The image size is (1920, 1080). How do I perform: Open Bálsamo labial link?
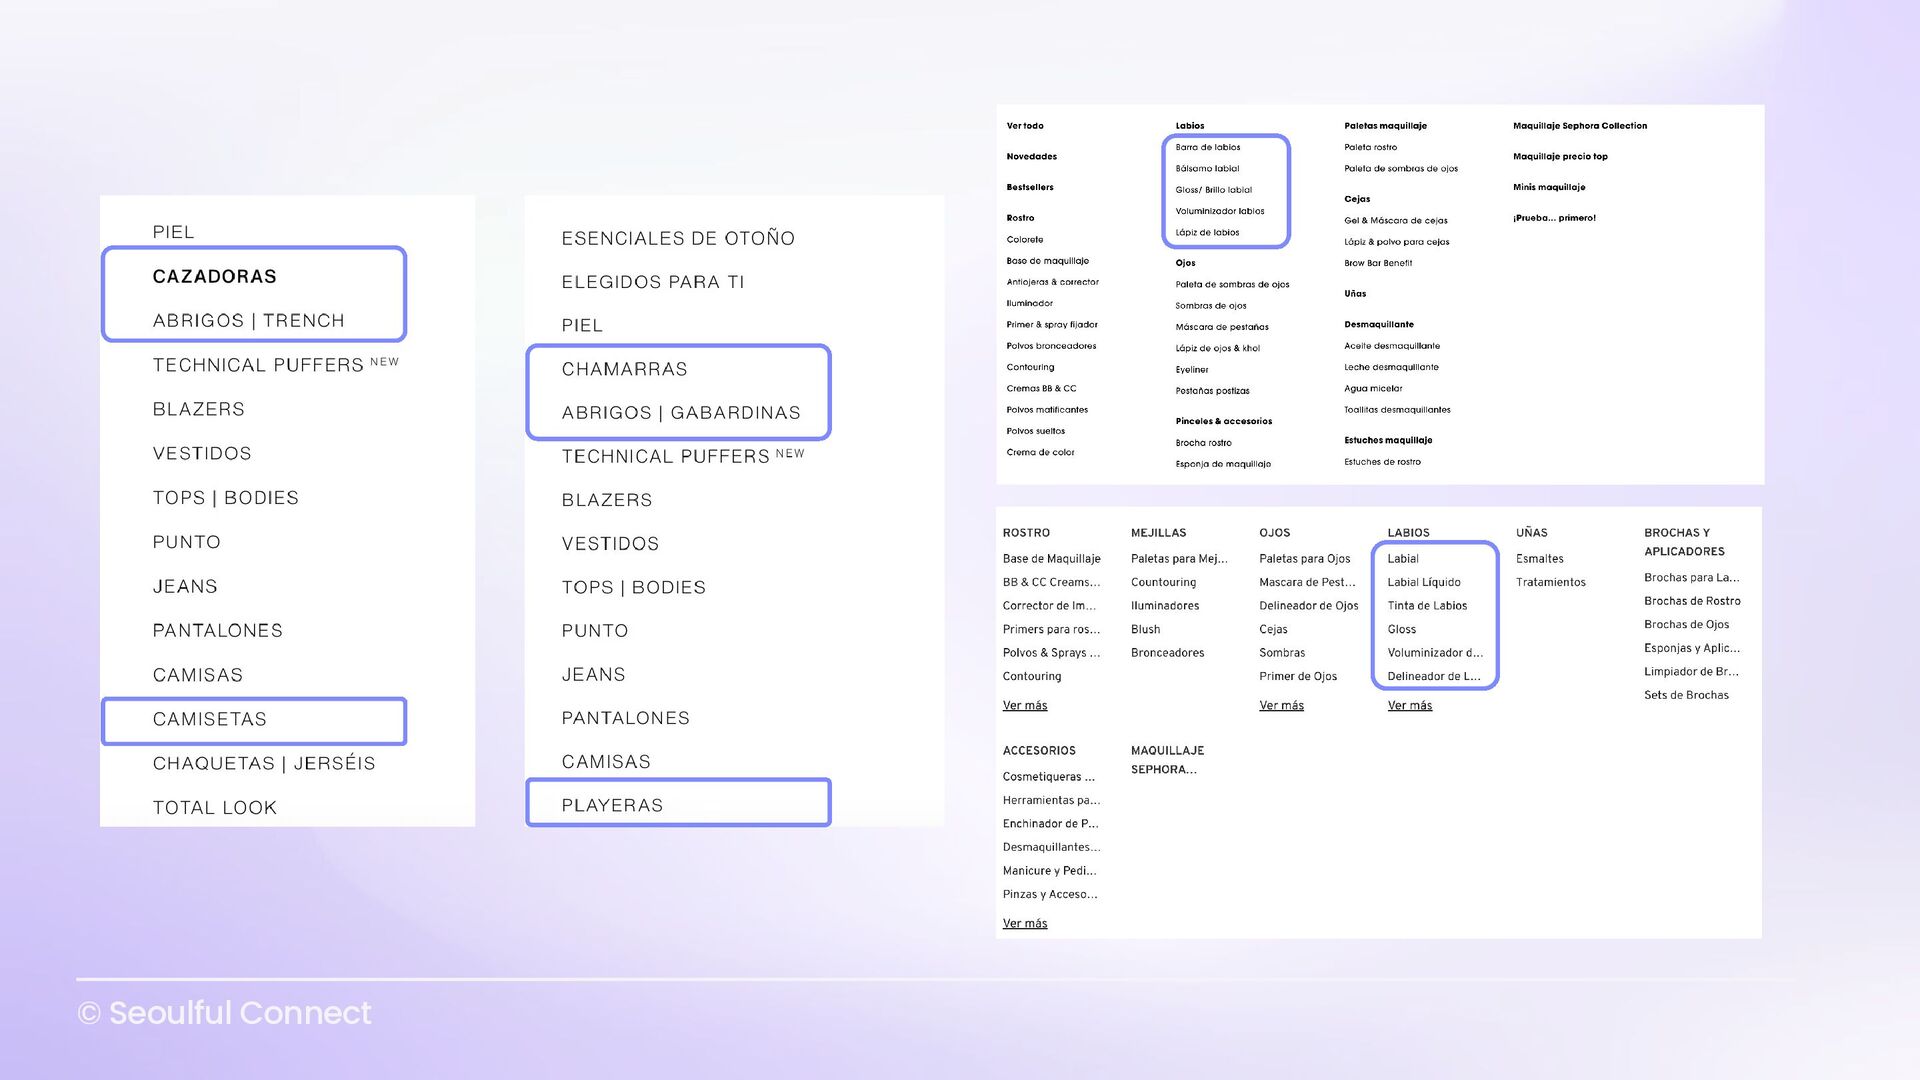tap(1206, 169)
